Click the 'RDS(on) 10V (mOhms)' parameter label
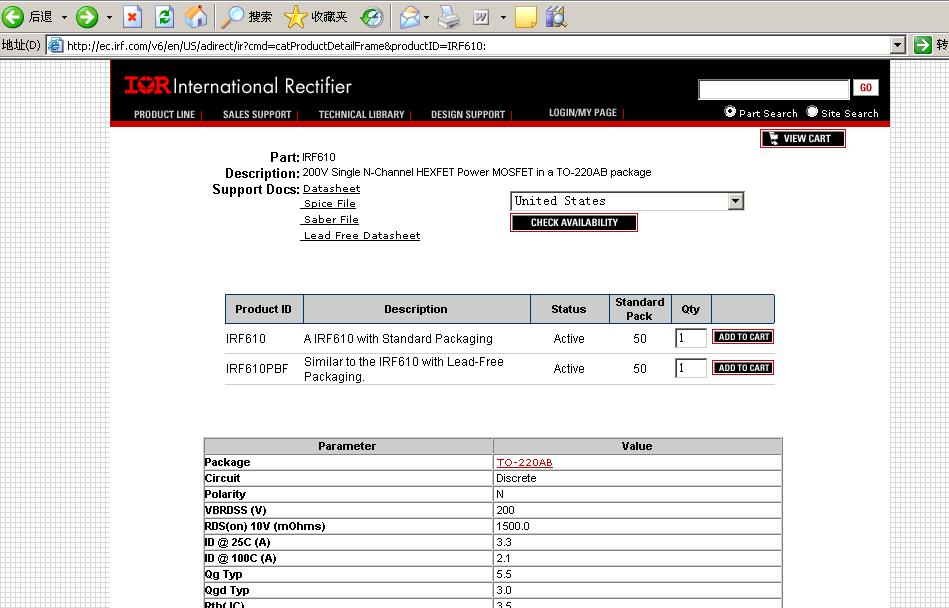949x608 pixels. (264, 526)
